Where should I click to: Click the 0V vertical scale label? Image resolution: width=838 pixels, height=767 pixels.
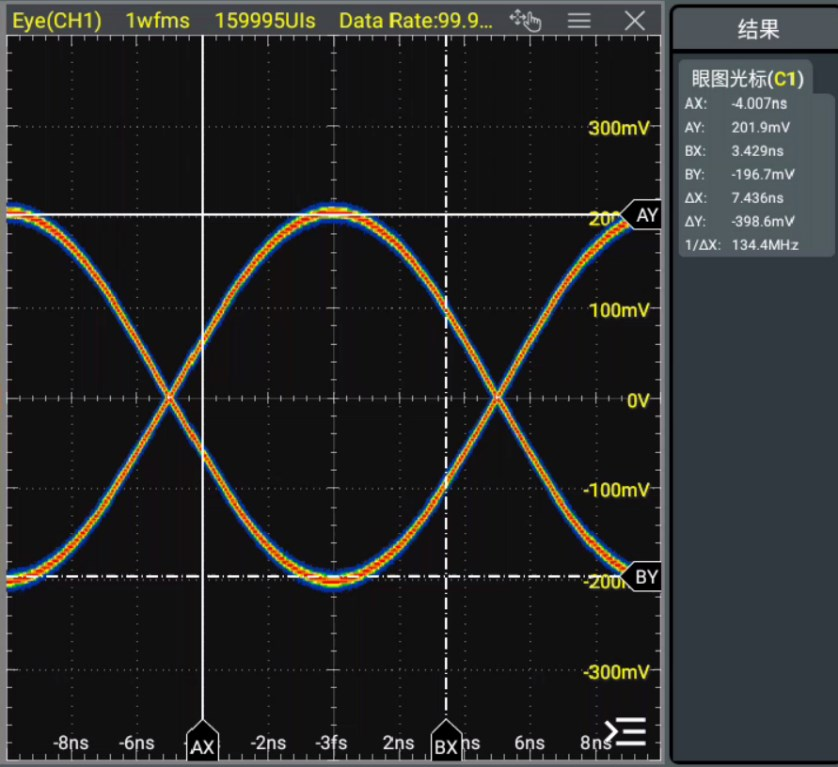(x=638, y=400)
